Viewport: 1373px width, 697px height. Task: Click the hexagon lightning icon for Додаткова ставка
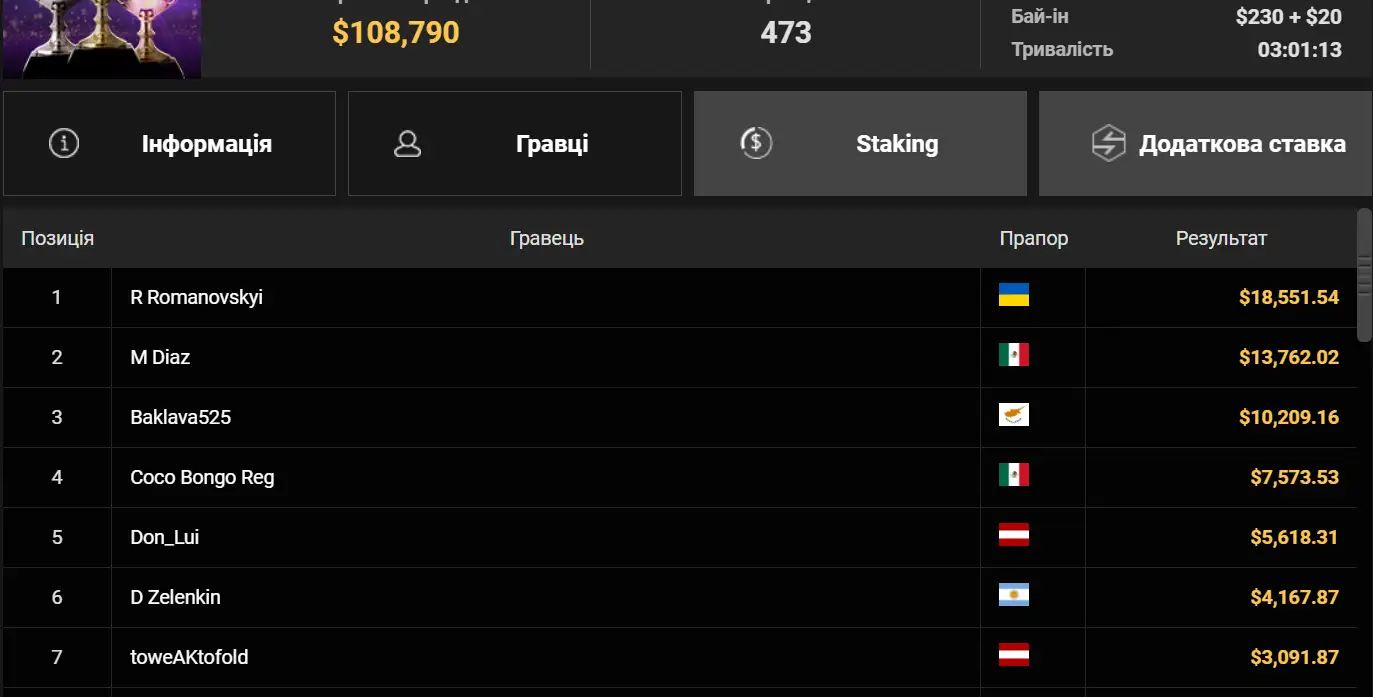click(x=1108, y=143)
